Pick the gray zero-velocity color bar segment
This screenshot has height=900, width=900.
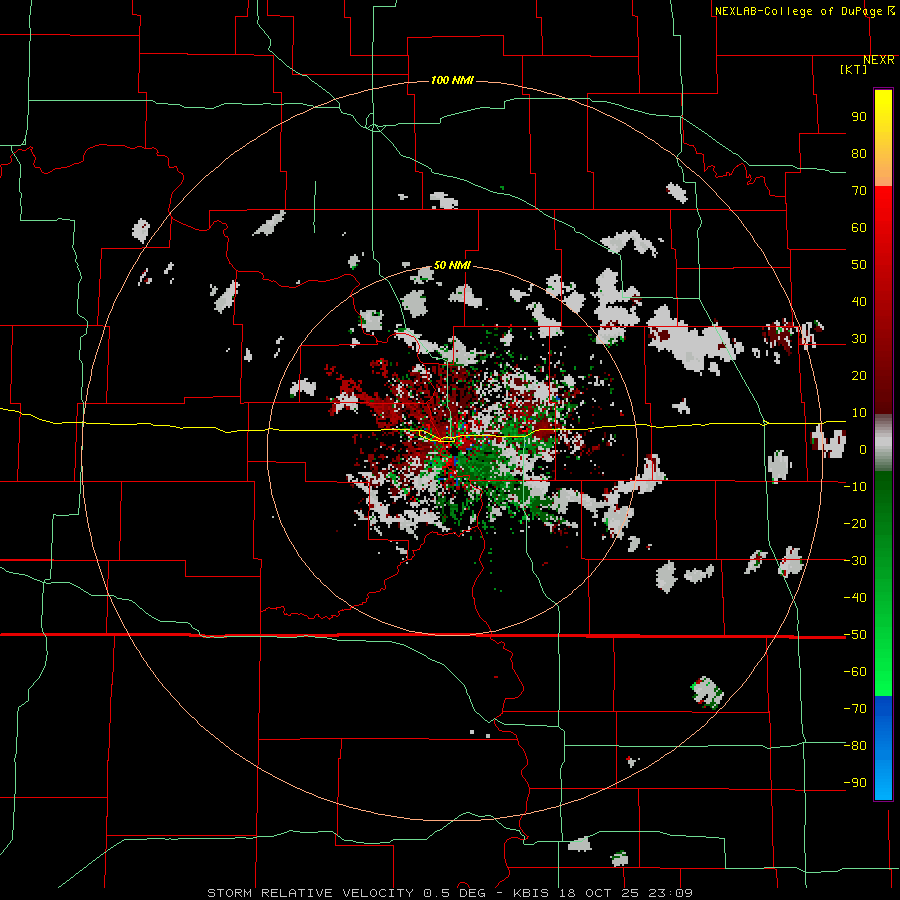[883, 445]
